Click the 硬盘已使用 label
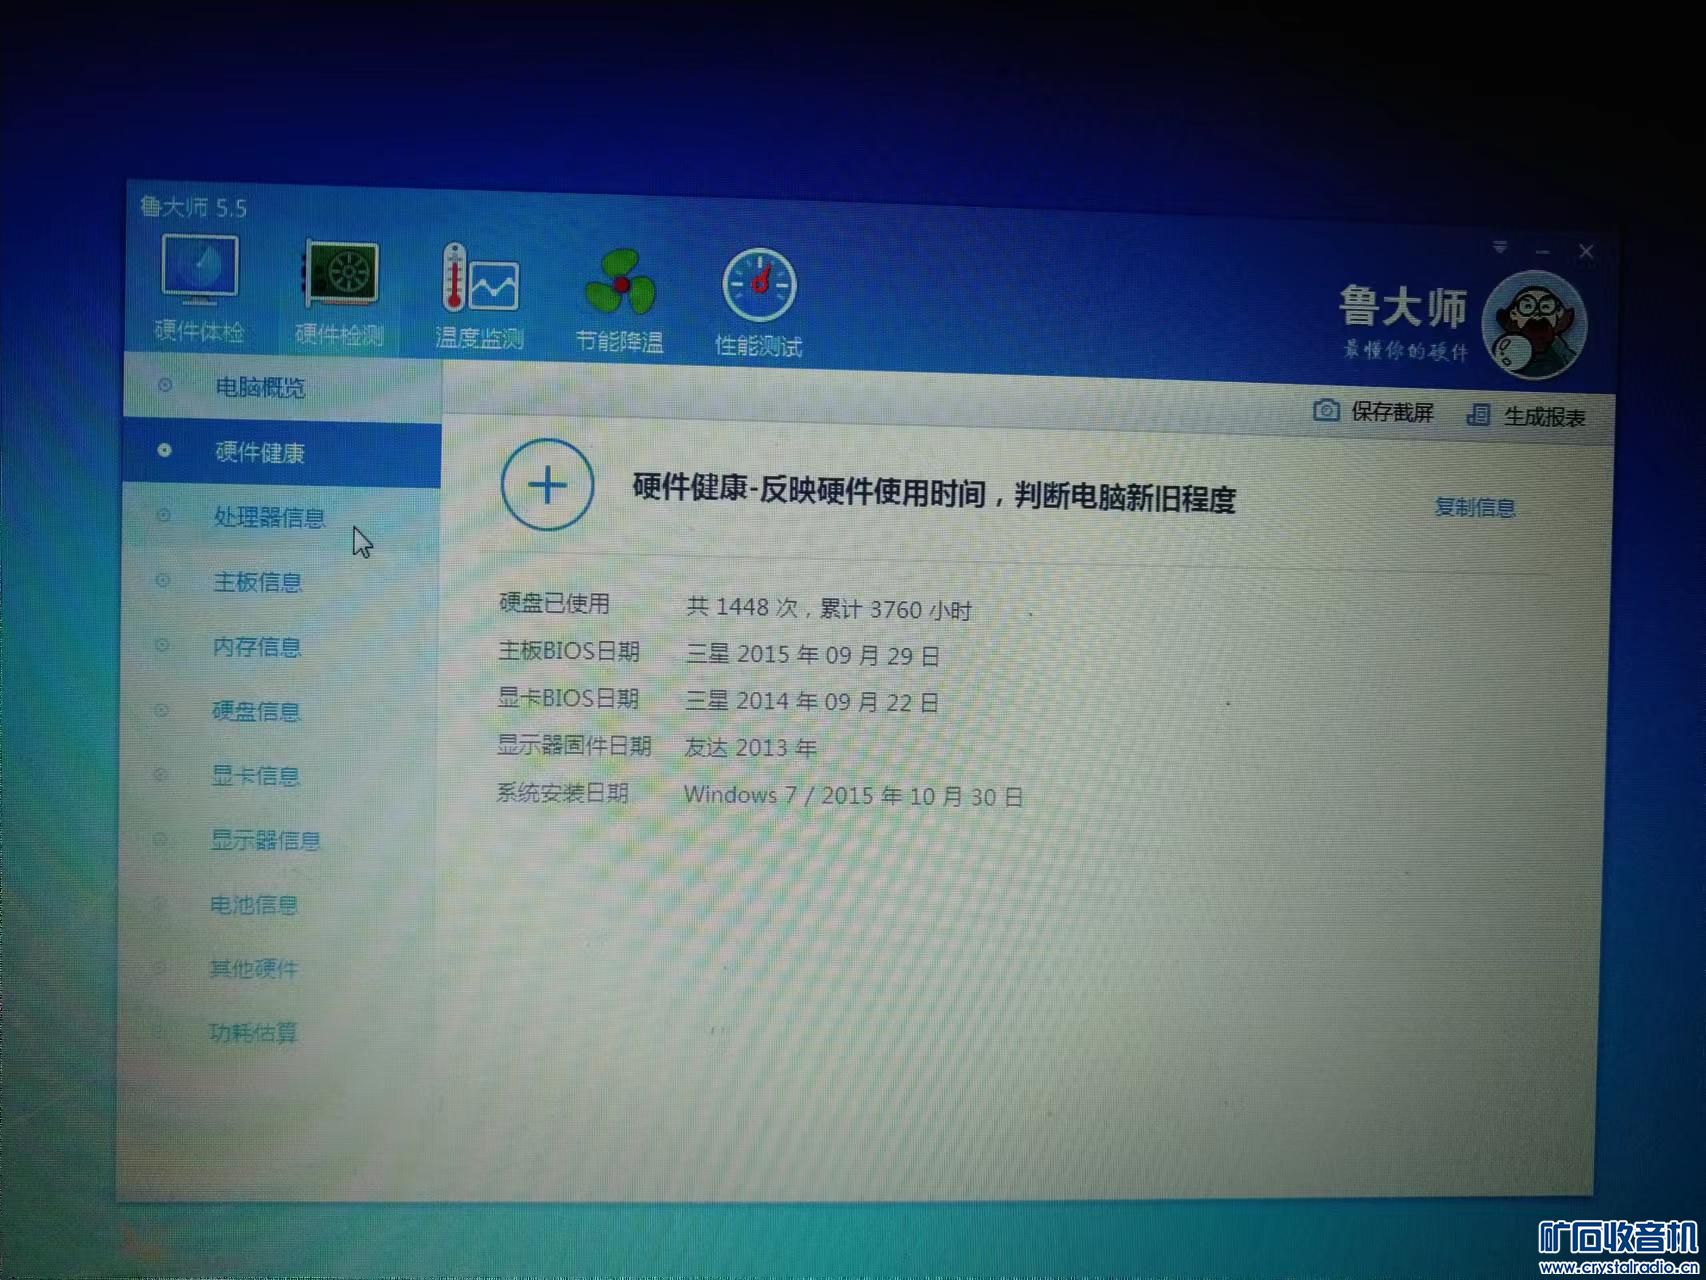The width and height of the screenshot is (1706, 1280). tap(554, 603)
